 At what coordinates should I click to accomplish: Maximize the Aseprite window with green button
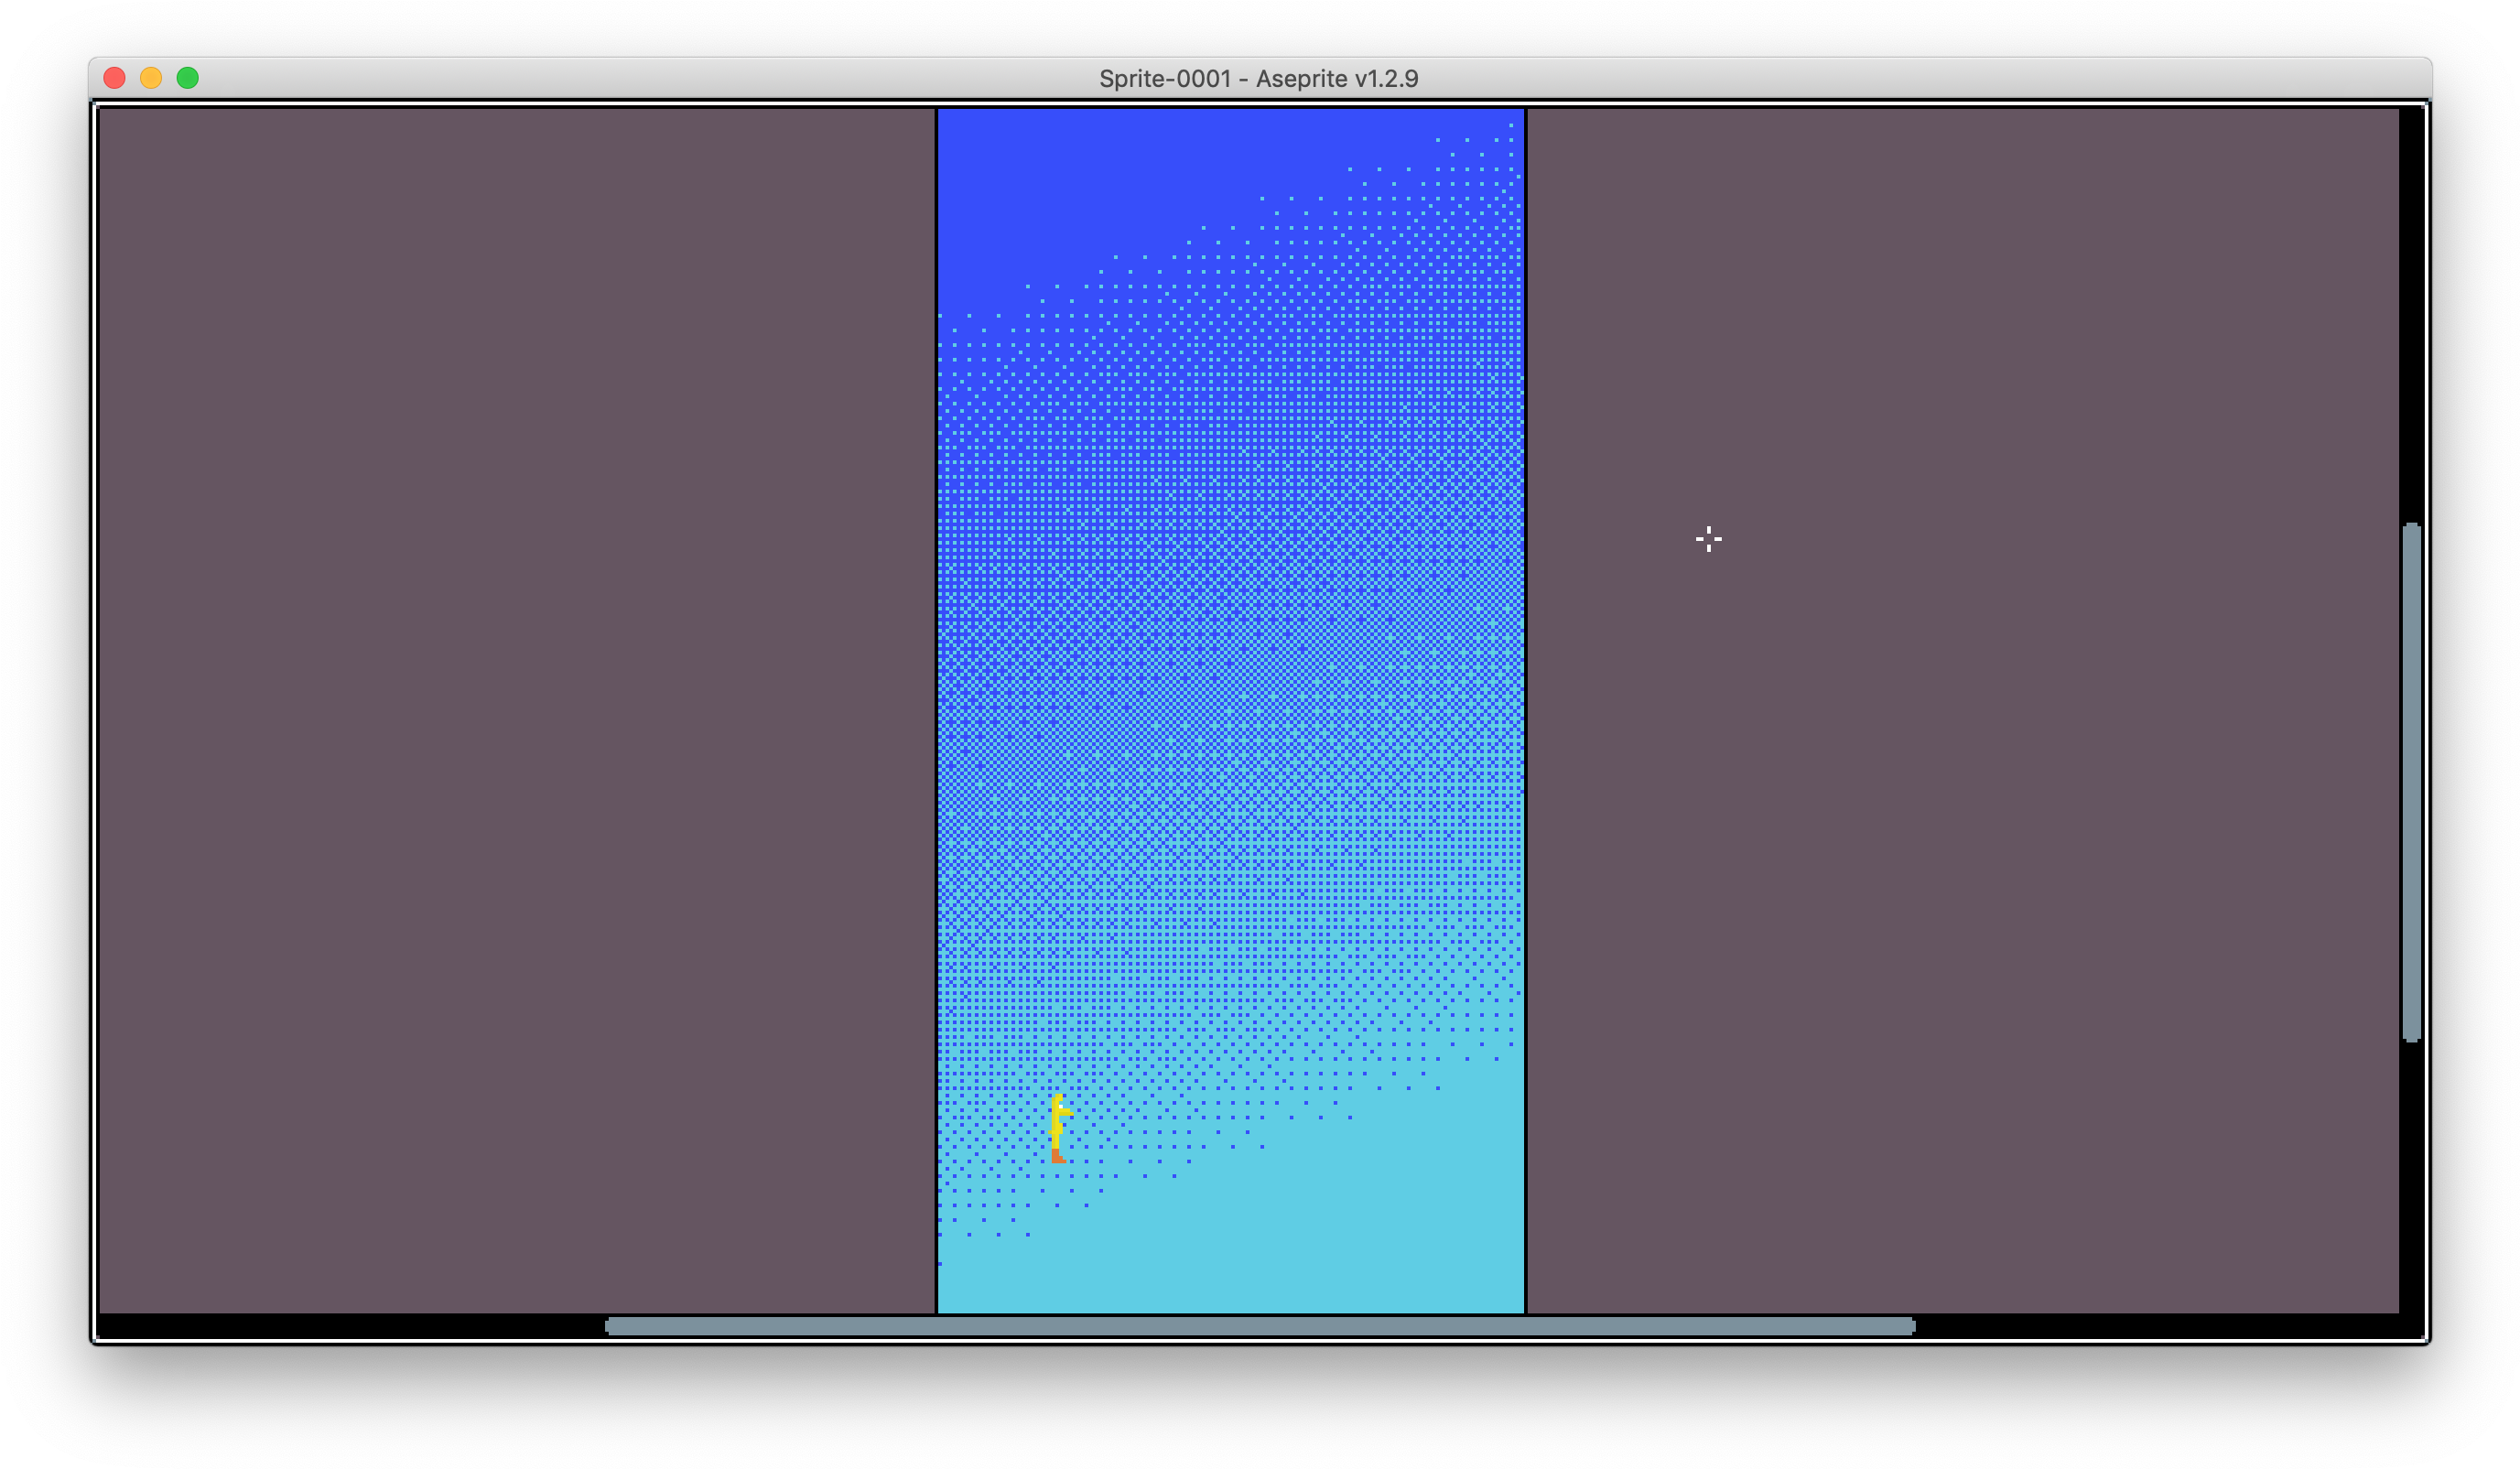[188, 78]
